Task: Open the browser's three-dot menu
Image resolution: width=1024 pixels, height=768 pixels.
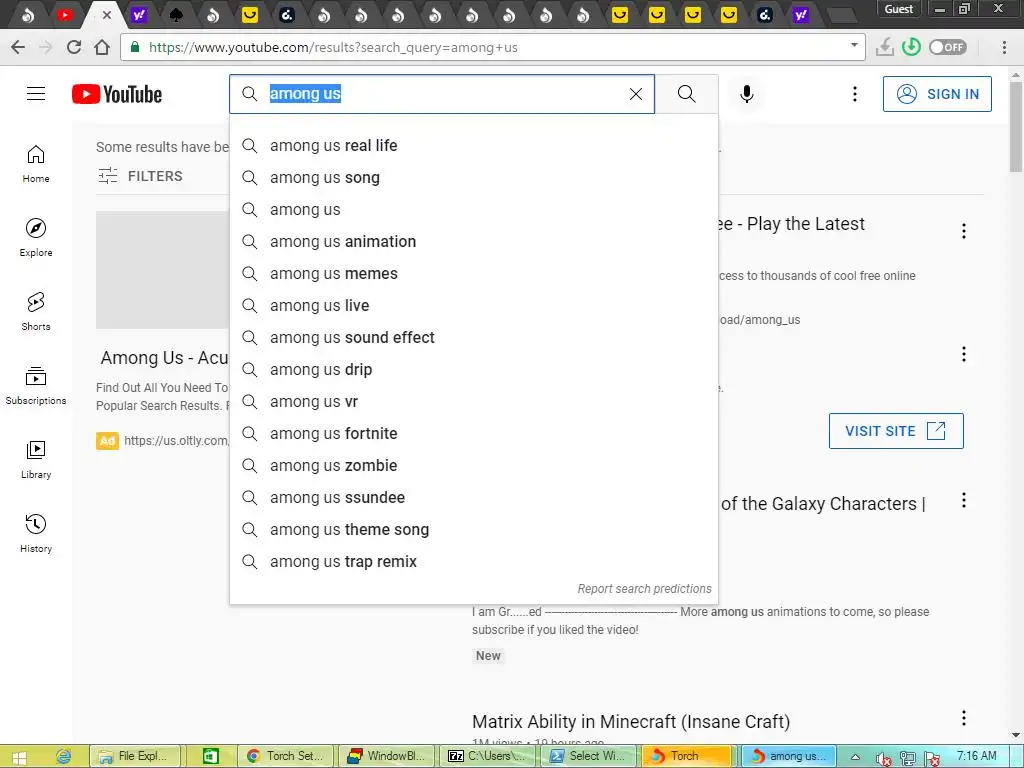Action: 1004,47
